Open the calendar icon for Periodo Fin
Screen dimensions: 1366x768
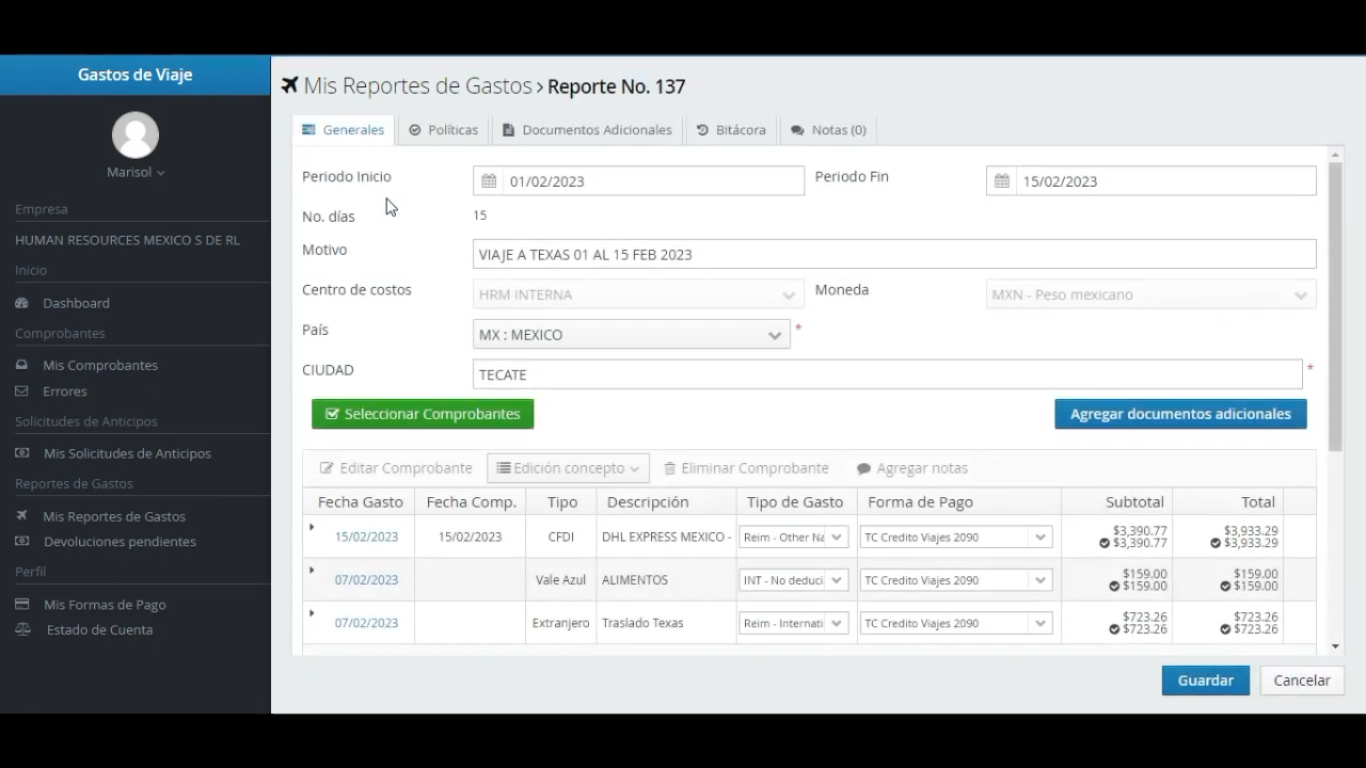point(1001,181)
